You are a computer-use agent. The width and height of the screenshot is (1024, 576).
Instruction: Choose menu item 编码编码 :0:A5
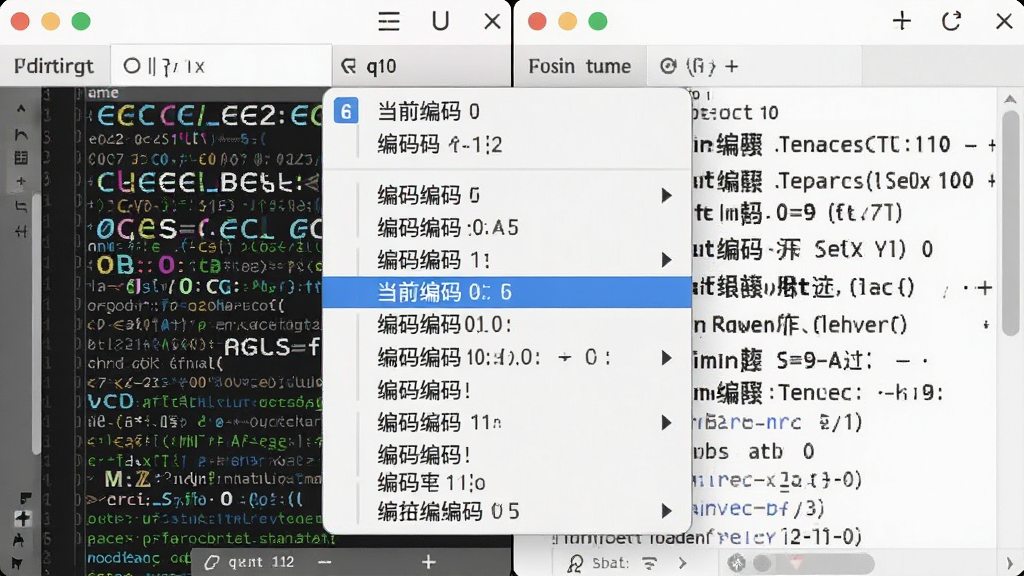click(x=507, y=227)
